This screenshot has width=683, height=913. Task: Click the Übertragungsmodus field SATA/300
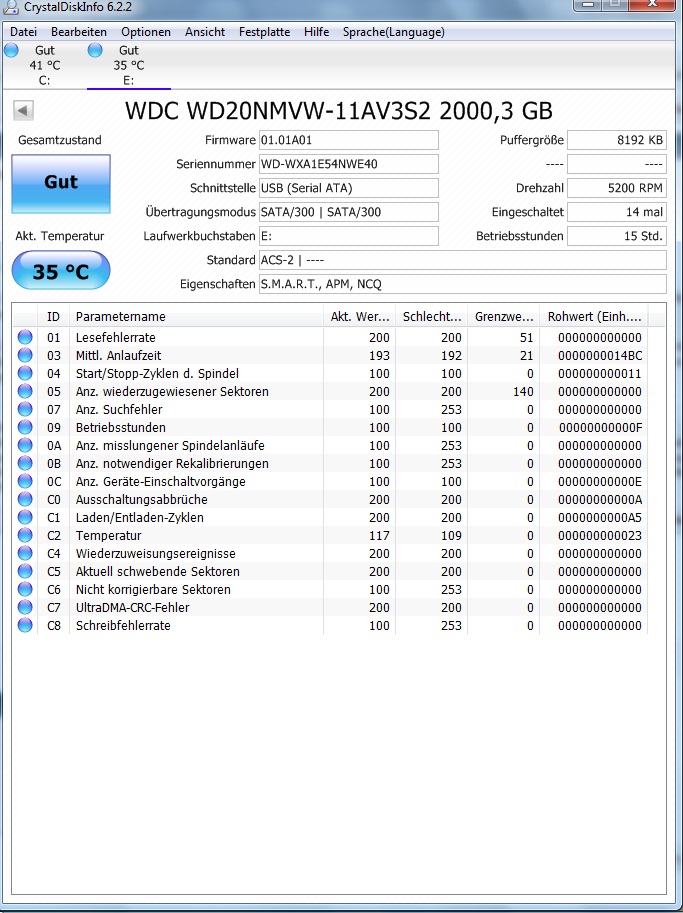tap(349, 212)
